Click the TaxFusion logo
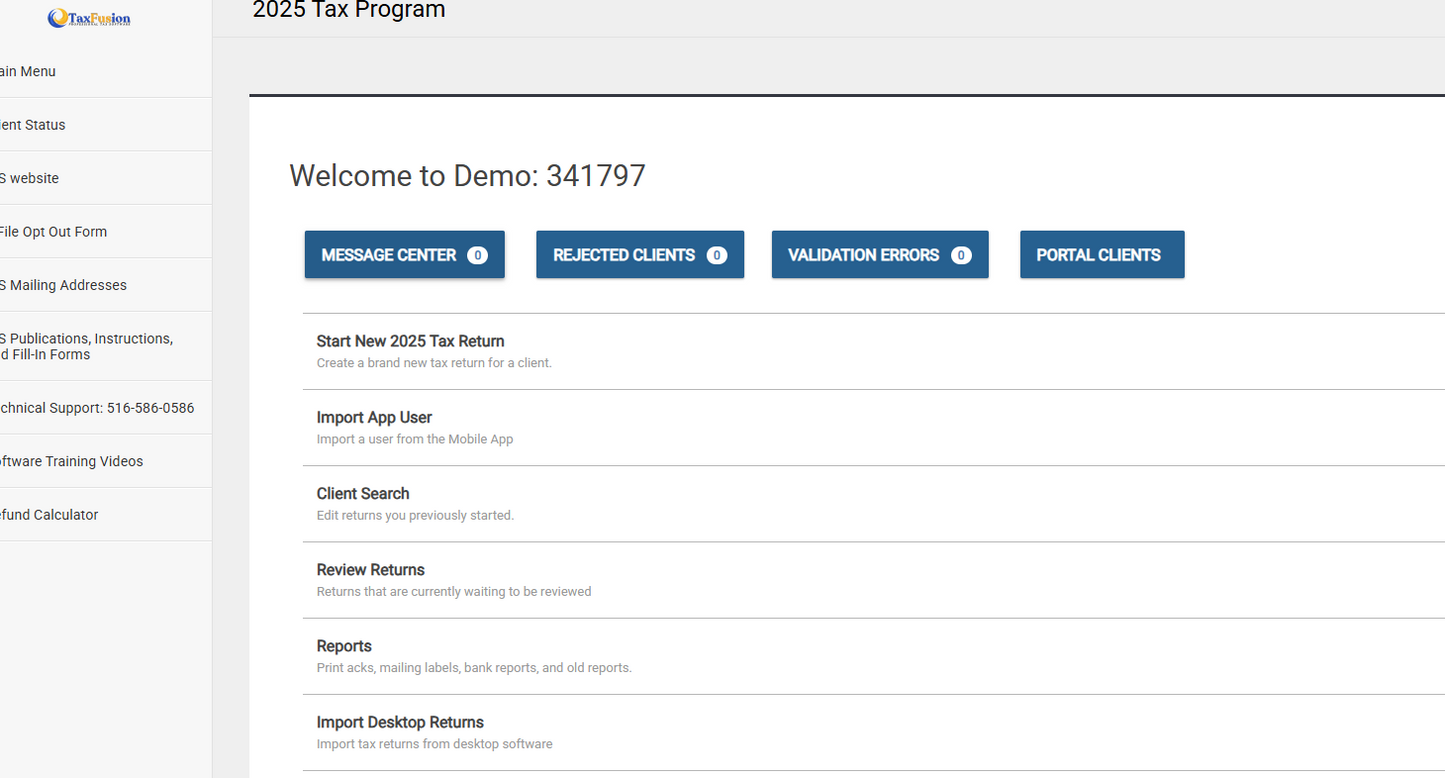 (89, 18)
